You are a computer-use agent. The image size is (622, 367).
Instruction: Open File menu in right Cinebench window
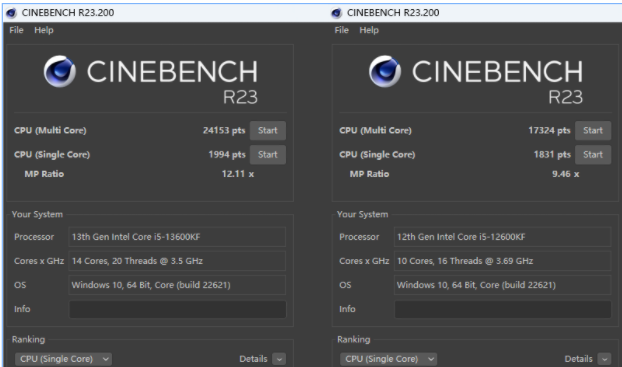(x=342, y=30)
